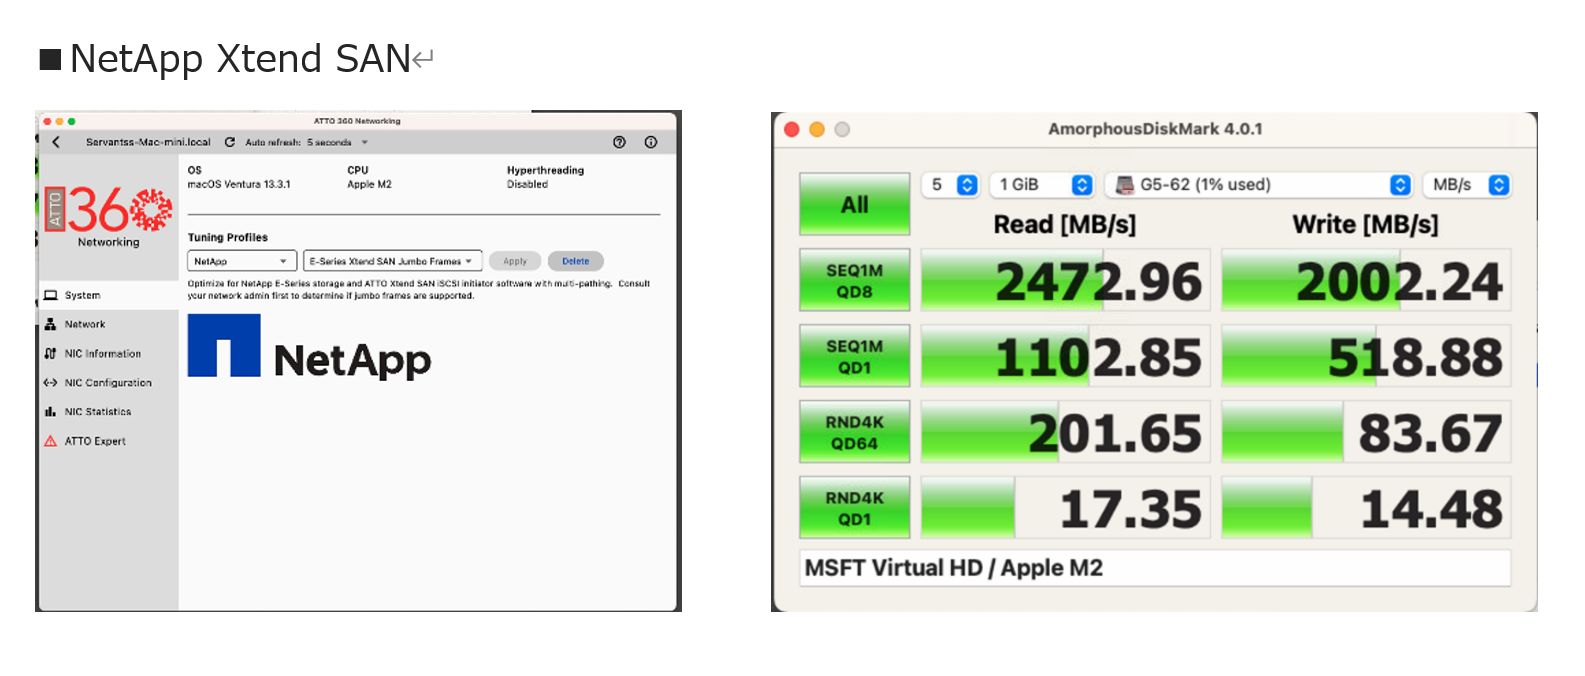Close the AmorphousDiskMark window
The height and width of the screenshot is (676, 1585).
pyautogui.click(x=792, y=129)
